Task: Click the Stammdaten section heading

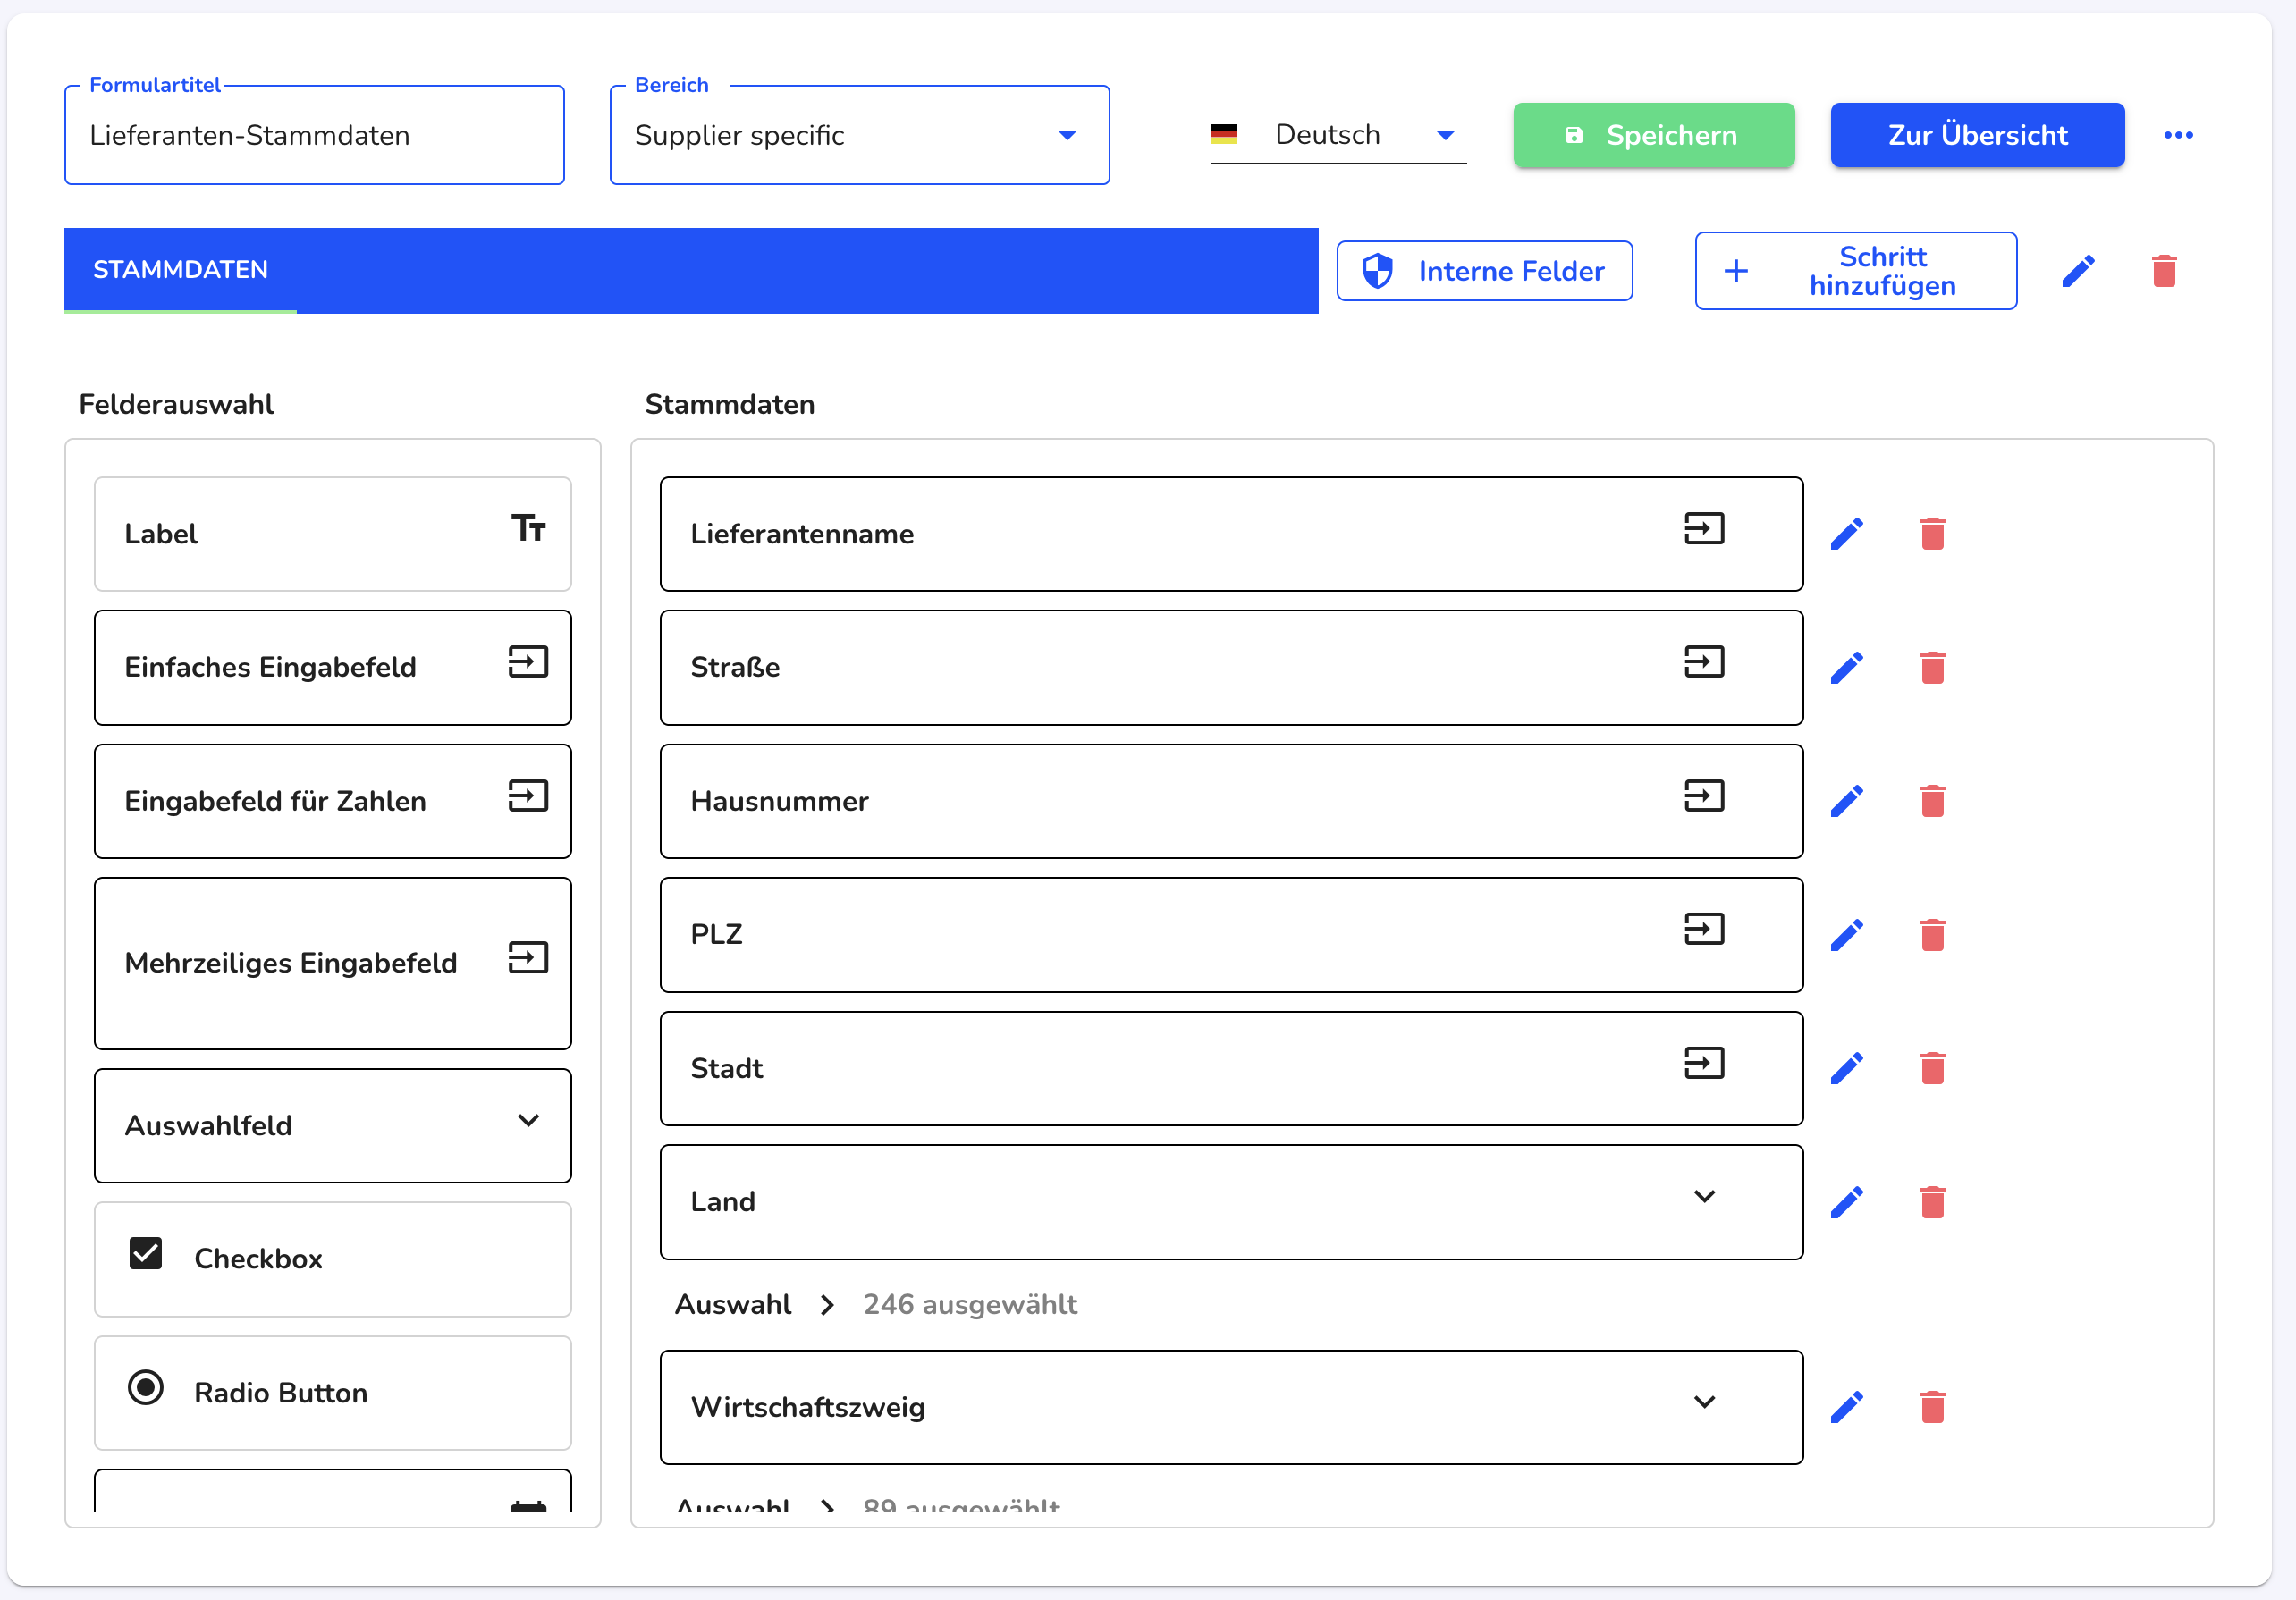Action: tap(730, 405)
